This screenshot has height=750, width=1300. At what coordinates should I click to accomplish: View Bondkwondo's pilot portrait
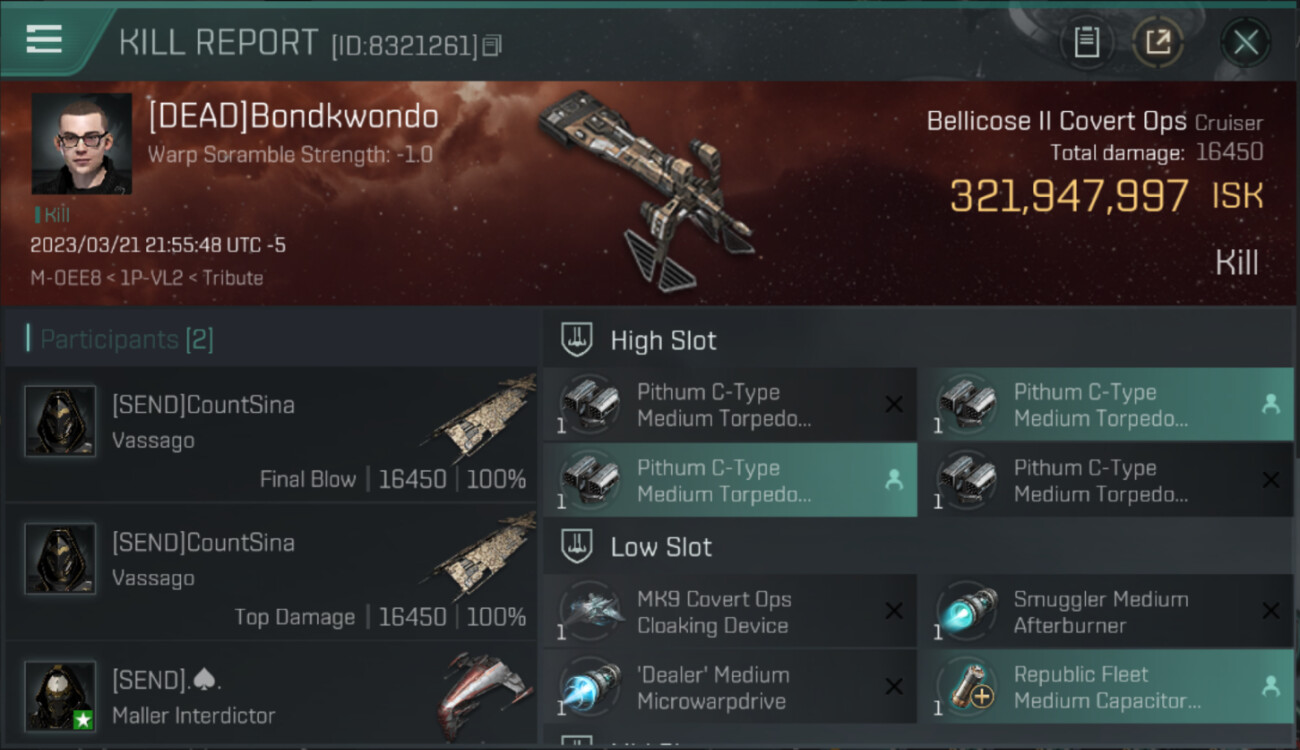click(82, 143)
